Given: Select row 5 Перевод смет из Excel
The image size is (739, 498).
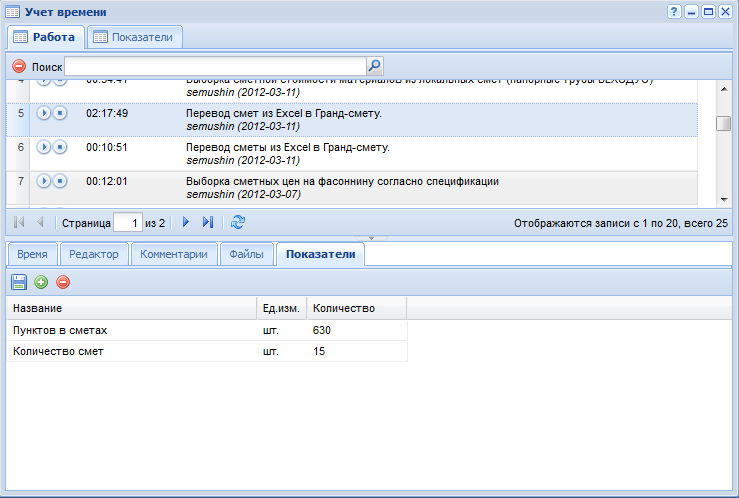Looking at the screenshot, I should click(x=352, y=120).
